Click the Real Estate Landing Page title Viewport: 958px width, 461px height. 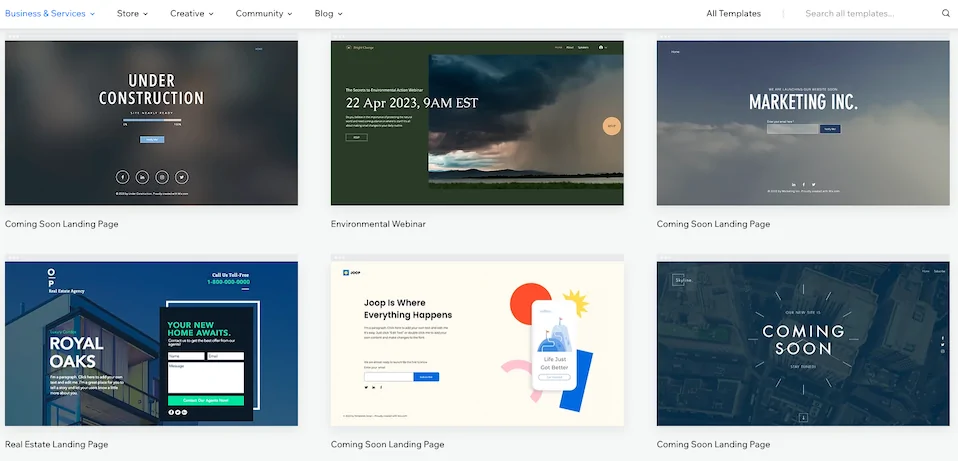pyautogui.click(x=56, y=444)
